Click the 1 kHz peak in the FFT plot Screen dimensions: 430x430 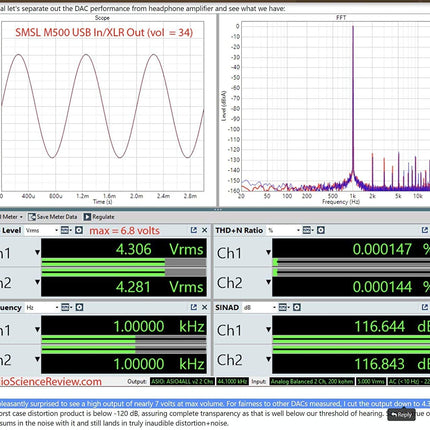[x=353, y=100]
